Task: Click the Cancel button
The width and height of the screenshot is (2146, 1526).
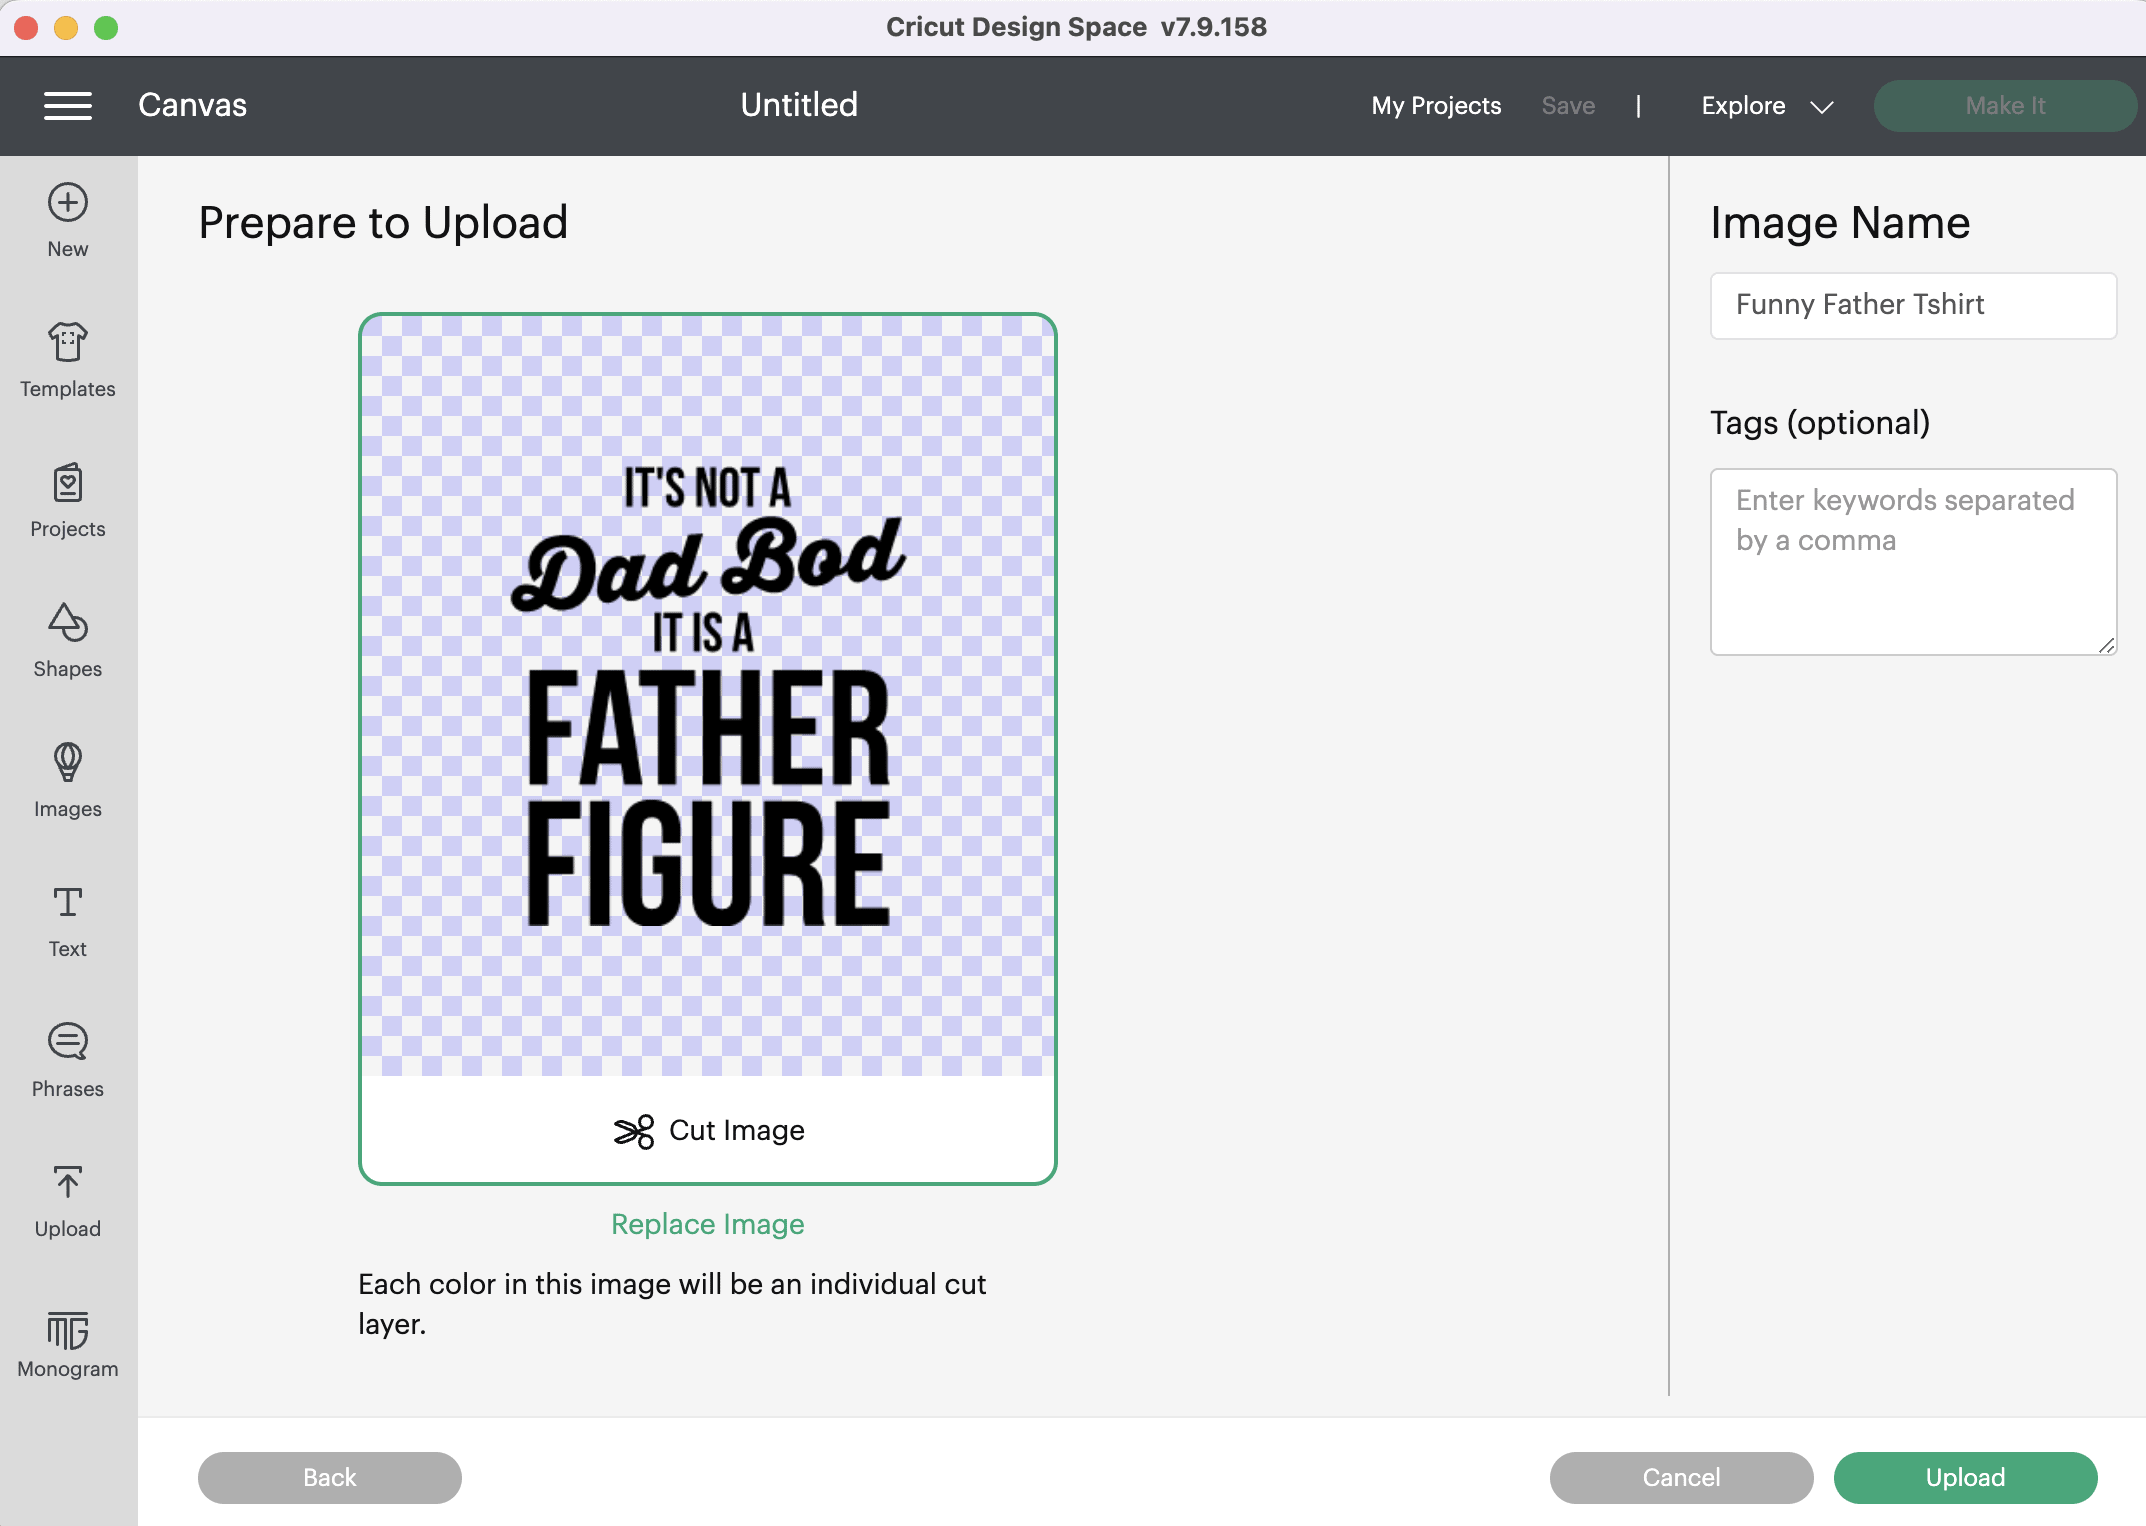Action: (1681, 1478)
